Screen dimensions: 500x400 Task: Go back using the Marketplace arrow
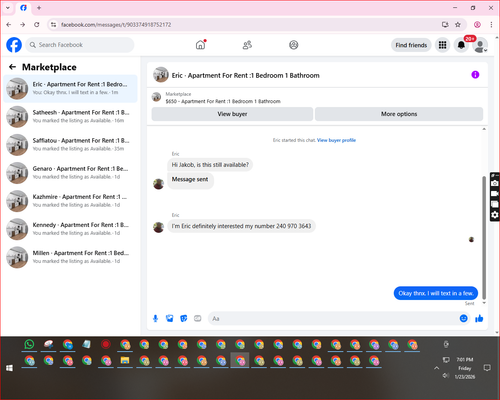[12, 67]
